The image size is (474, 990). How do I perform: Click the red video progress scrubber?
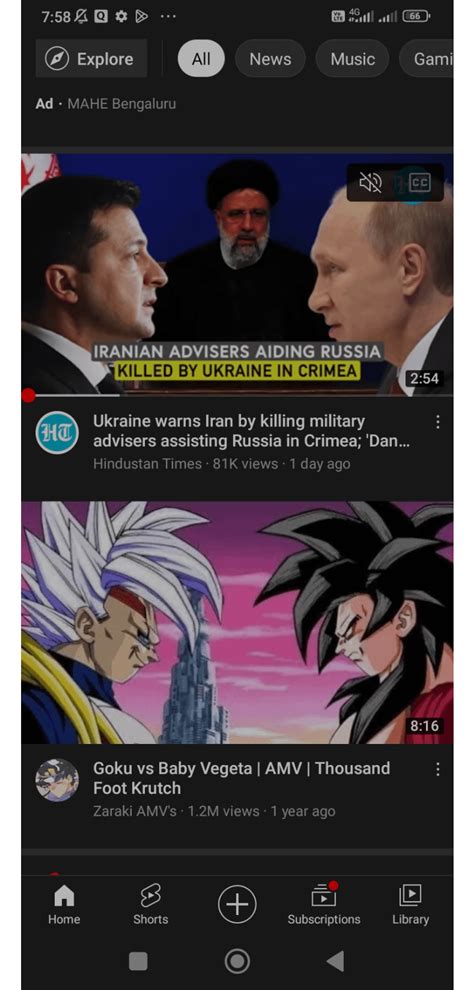tap(28, 395)
